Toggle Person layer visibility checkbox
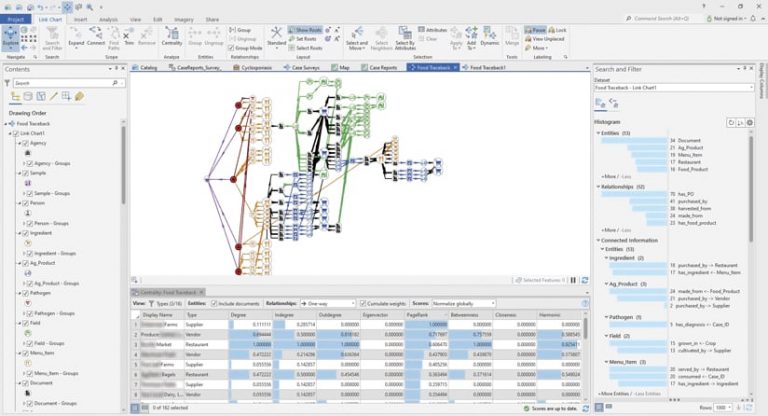 pyautogui.click(x=25, y=203)
